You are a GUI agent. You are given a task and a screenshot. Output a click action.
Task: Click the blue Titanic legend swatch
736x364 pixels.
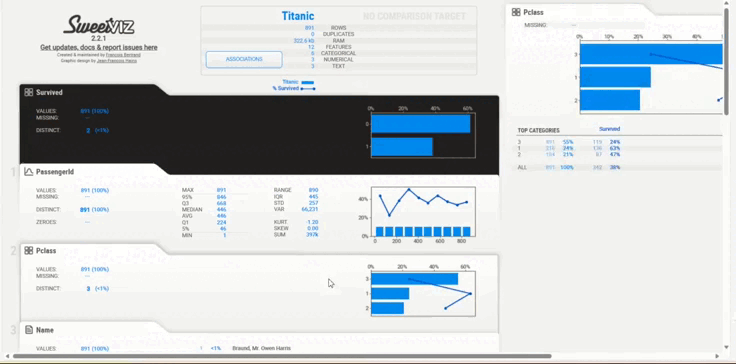pyautogui.click(x=307, y=82)
